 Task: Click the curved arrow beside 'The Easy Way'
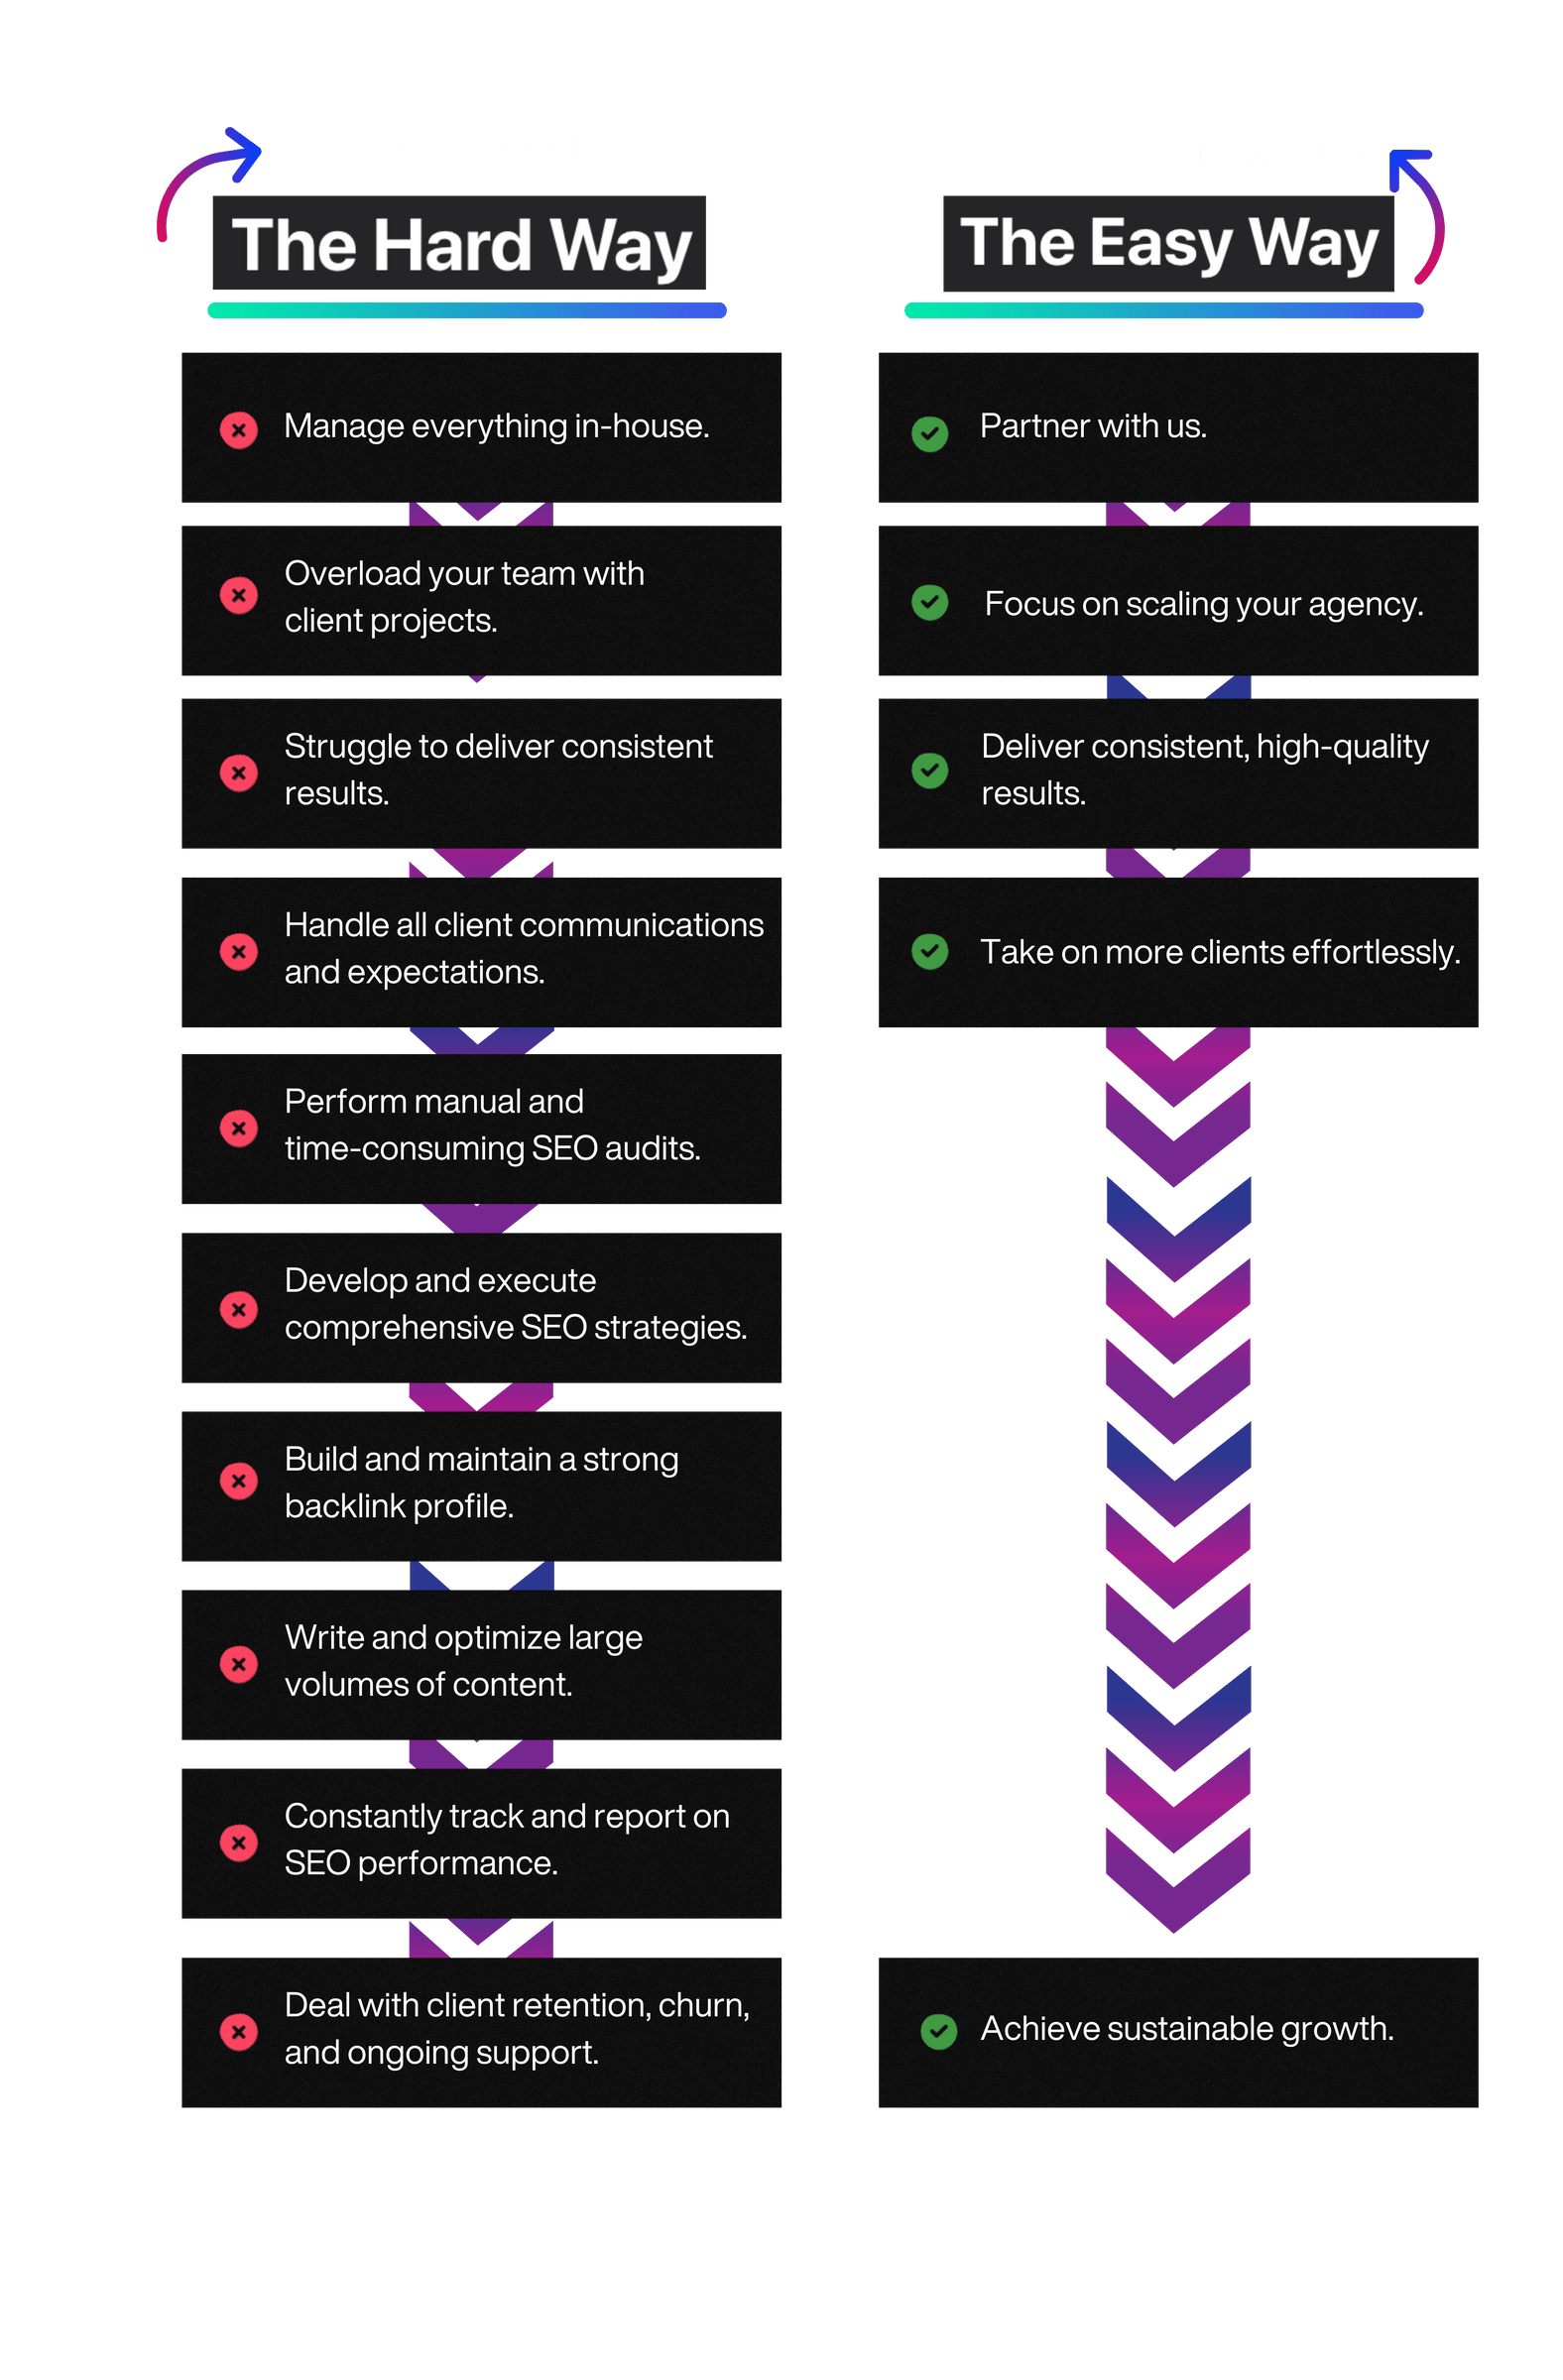(x=1416, y=216)
